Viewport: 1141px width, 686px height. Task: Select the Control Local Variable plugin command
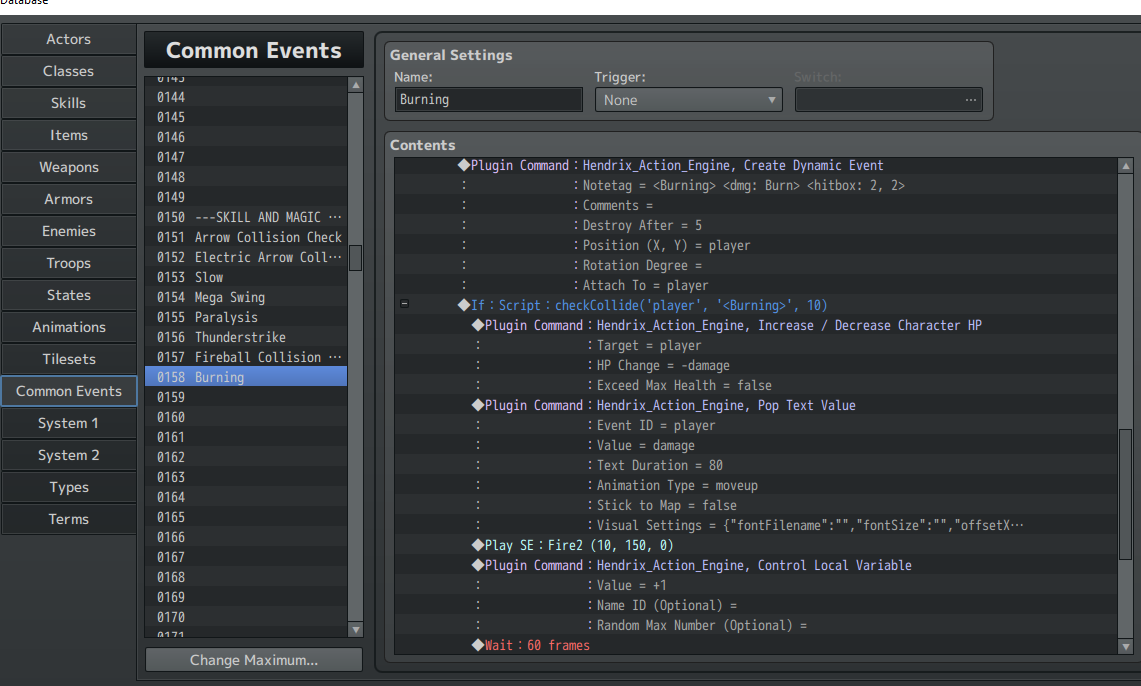pyautogui.click(x=755, y=565)
